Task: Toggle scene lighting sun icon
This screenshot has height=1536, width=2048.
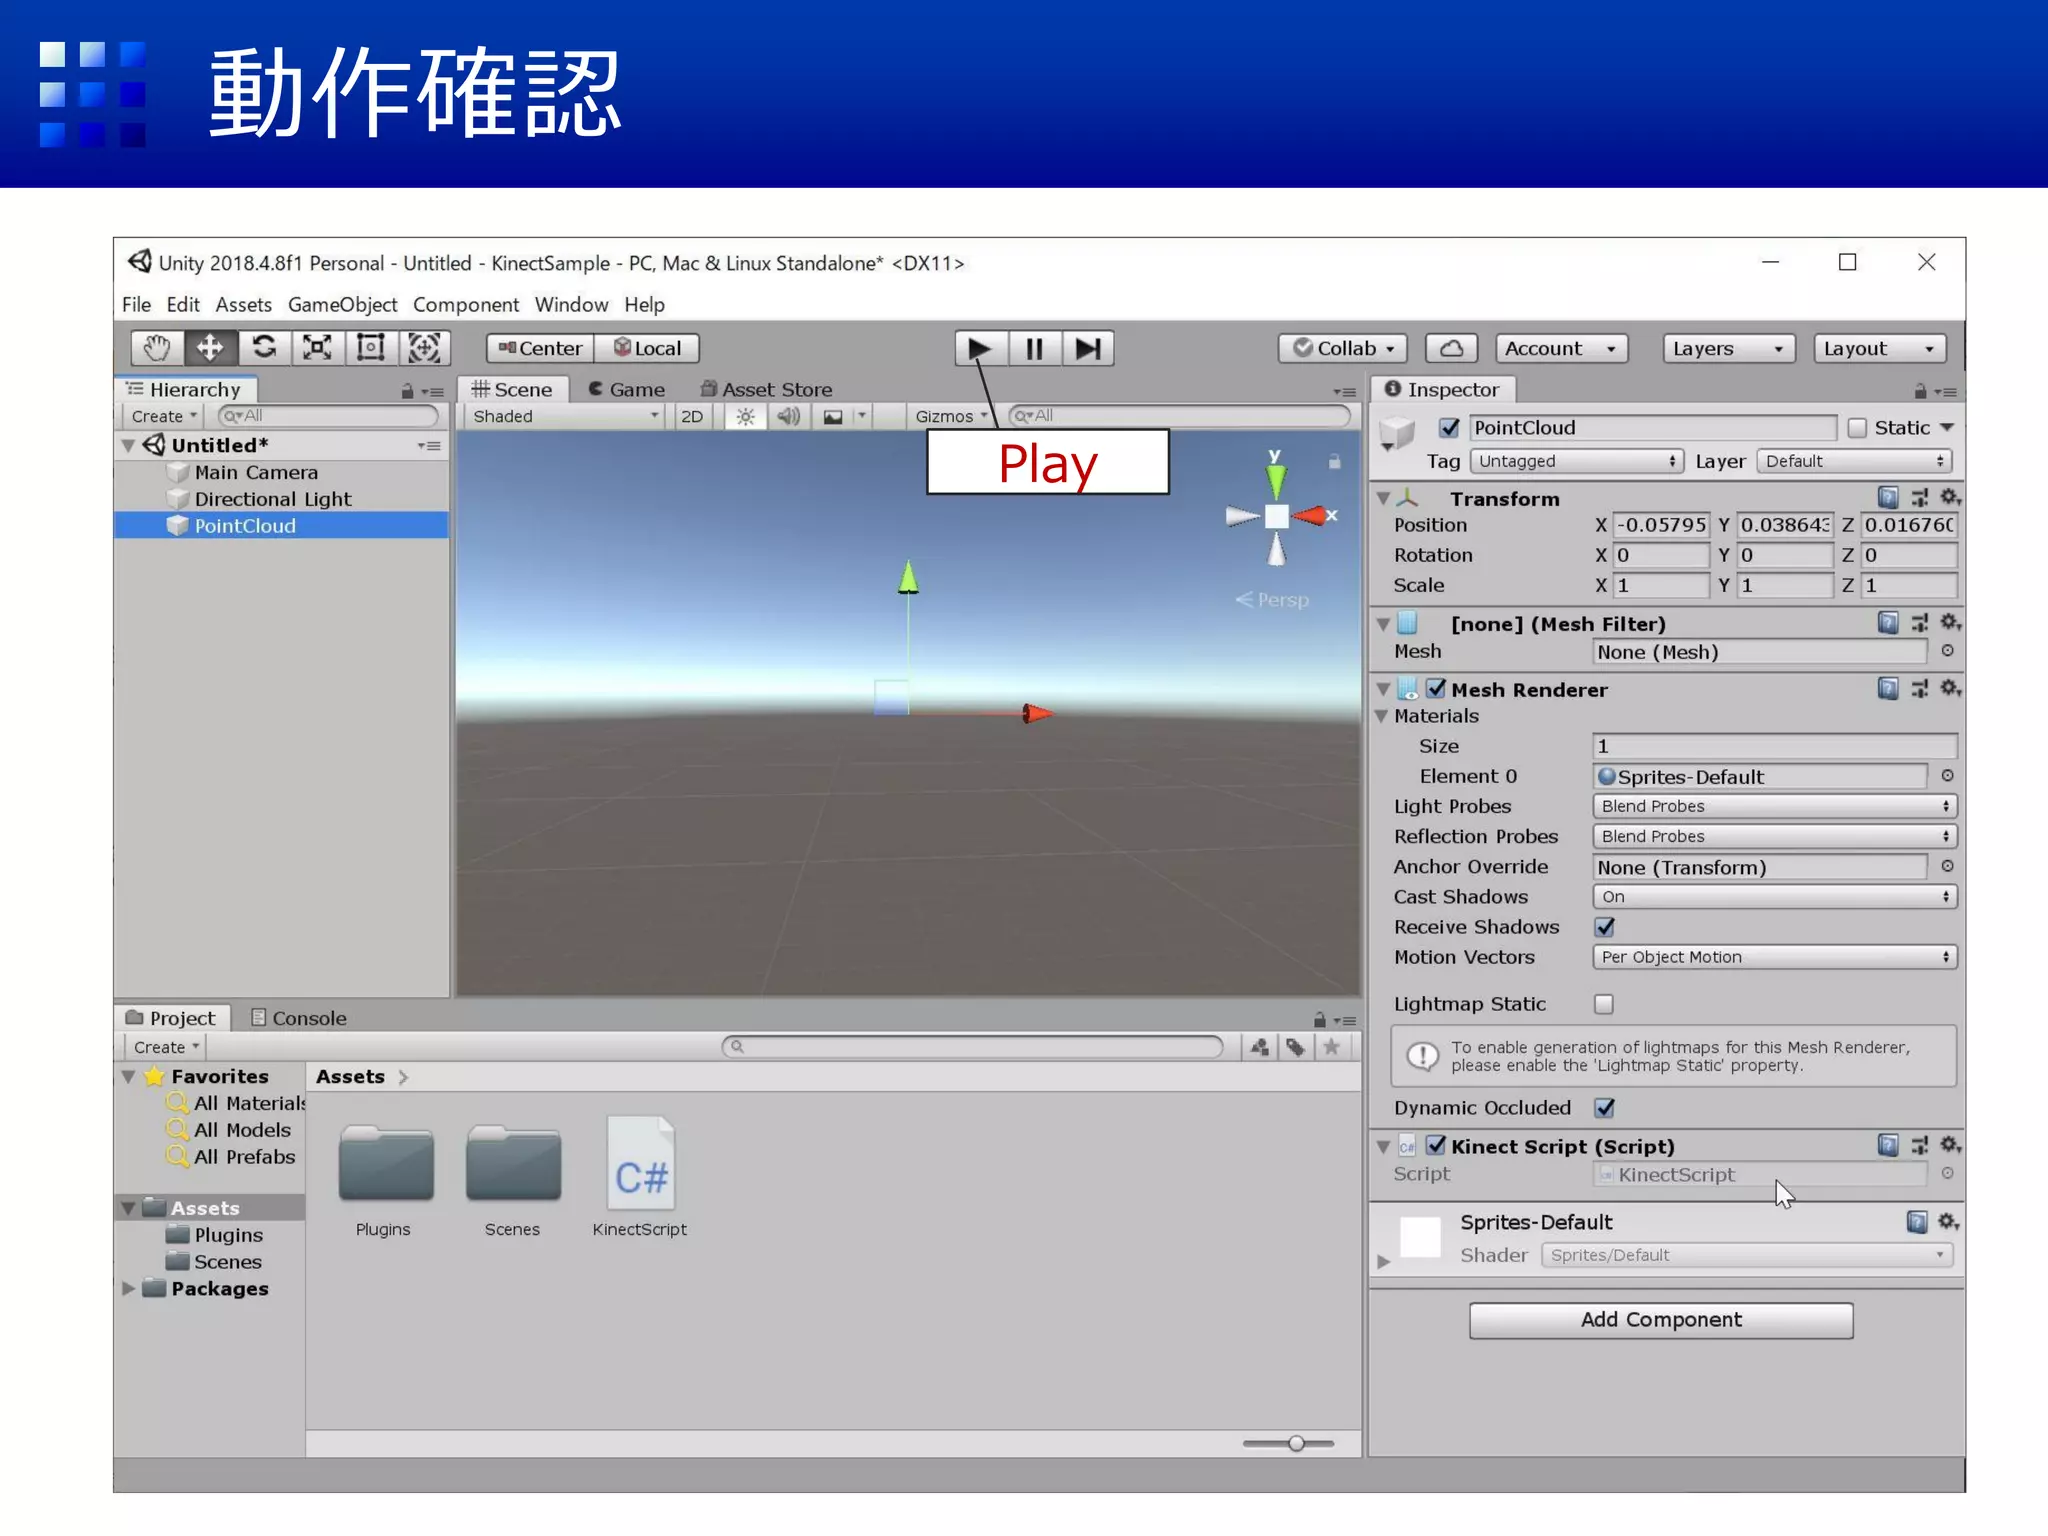Action: point(745,416)
